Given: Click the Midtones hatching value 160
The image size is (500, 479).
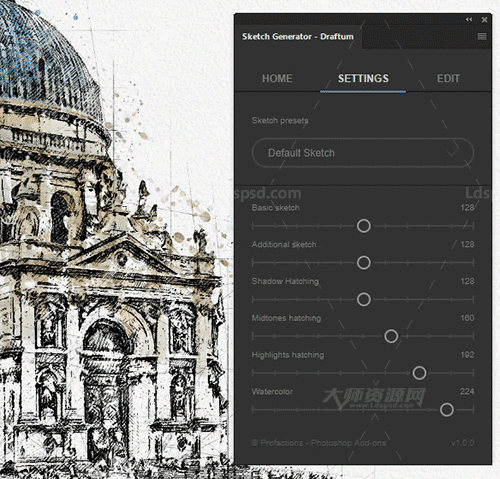Looking at the screenshot, I should (x=467, y=318).
